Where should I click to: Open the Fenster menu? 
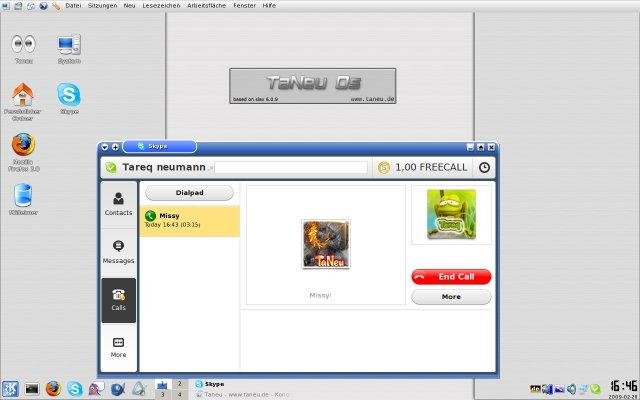pos(244,6)
